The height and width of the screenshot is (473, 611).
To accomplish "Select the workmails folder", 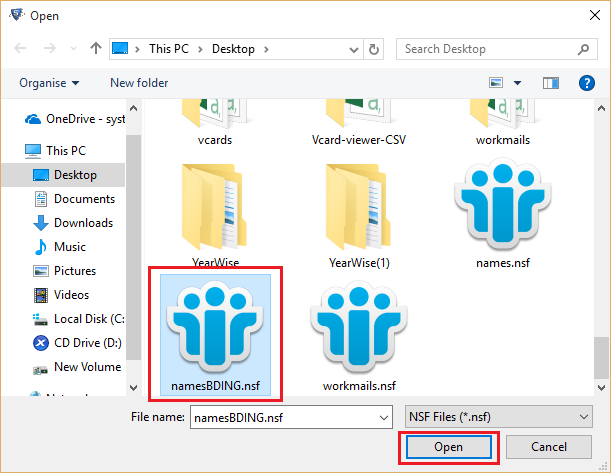I will point(503,123).
